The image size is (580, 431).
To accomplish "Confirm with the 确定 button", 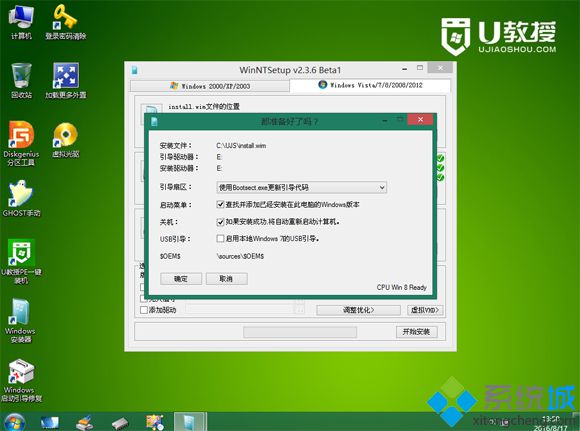I will (x=181, y=279).
